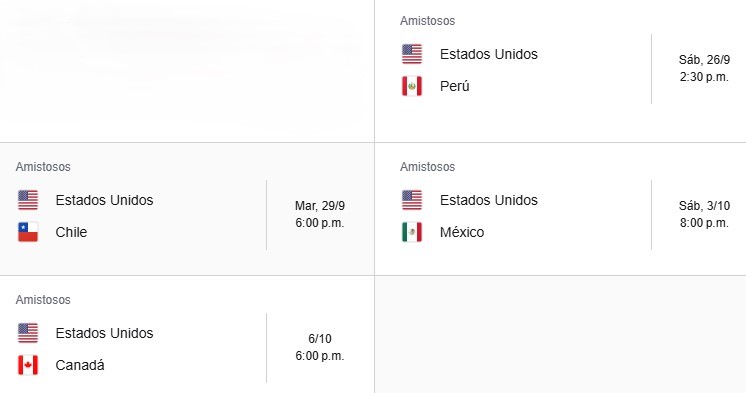Click the 6/10 6:00 p.m. match time
Image resolution: width=746 pixels, height=393 pixels.
320,347
